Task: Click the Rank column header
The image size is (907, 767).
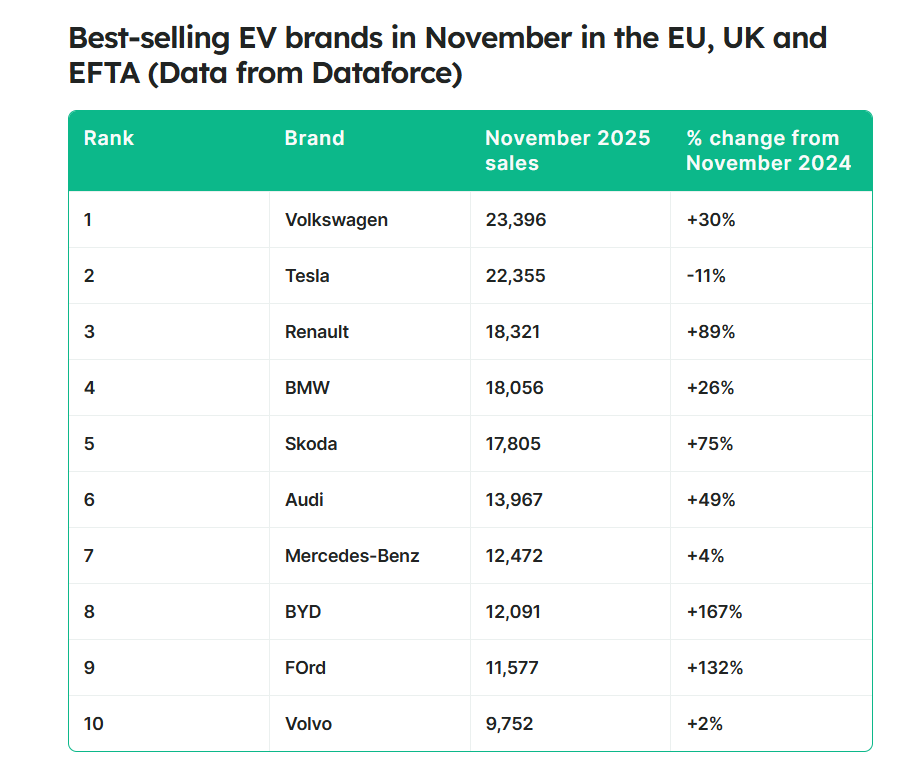Action: pyautogui.click(x=109, y=139)
